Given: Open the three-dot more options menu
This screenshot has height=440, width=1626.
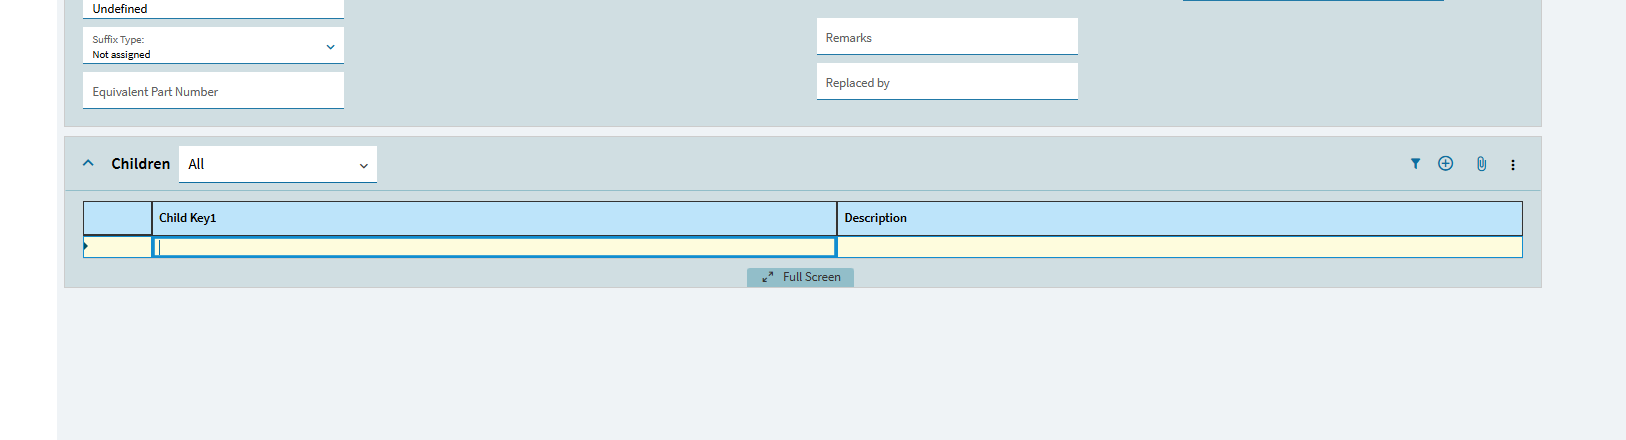Looking at the screenshot, I should point(1513,165).
